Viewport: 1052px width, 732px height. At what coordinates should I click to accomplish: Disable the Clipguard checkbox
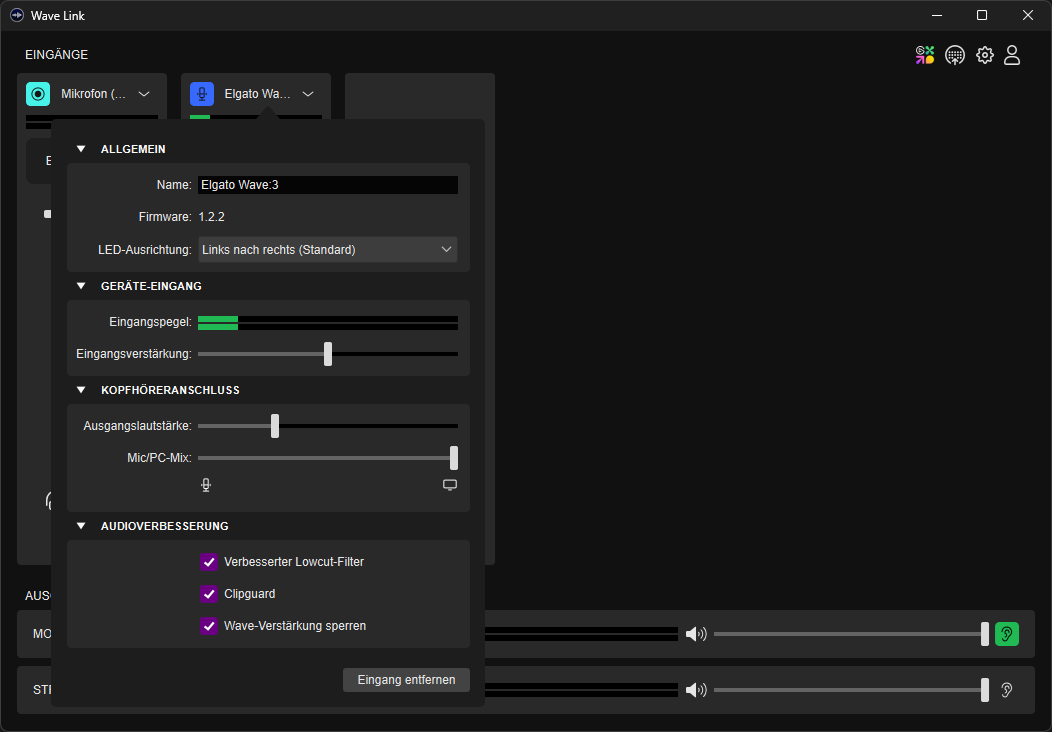209,594
